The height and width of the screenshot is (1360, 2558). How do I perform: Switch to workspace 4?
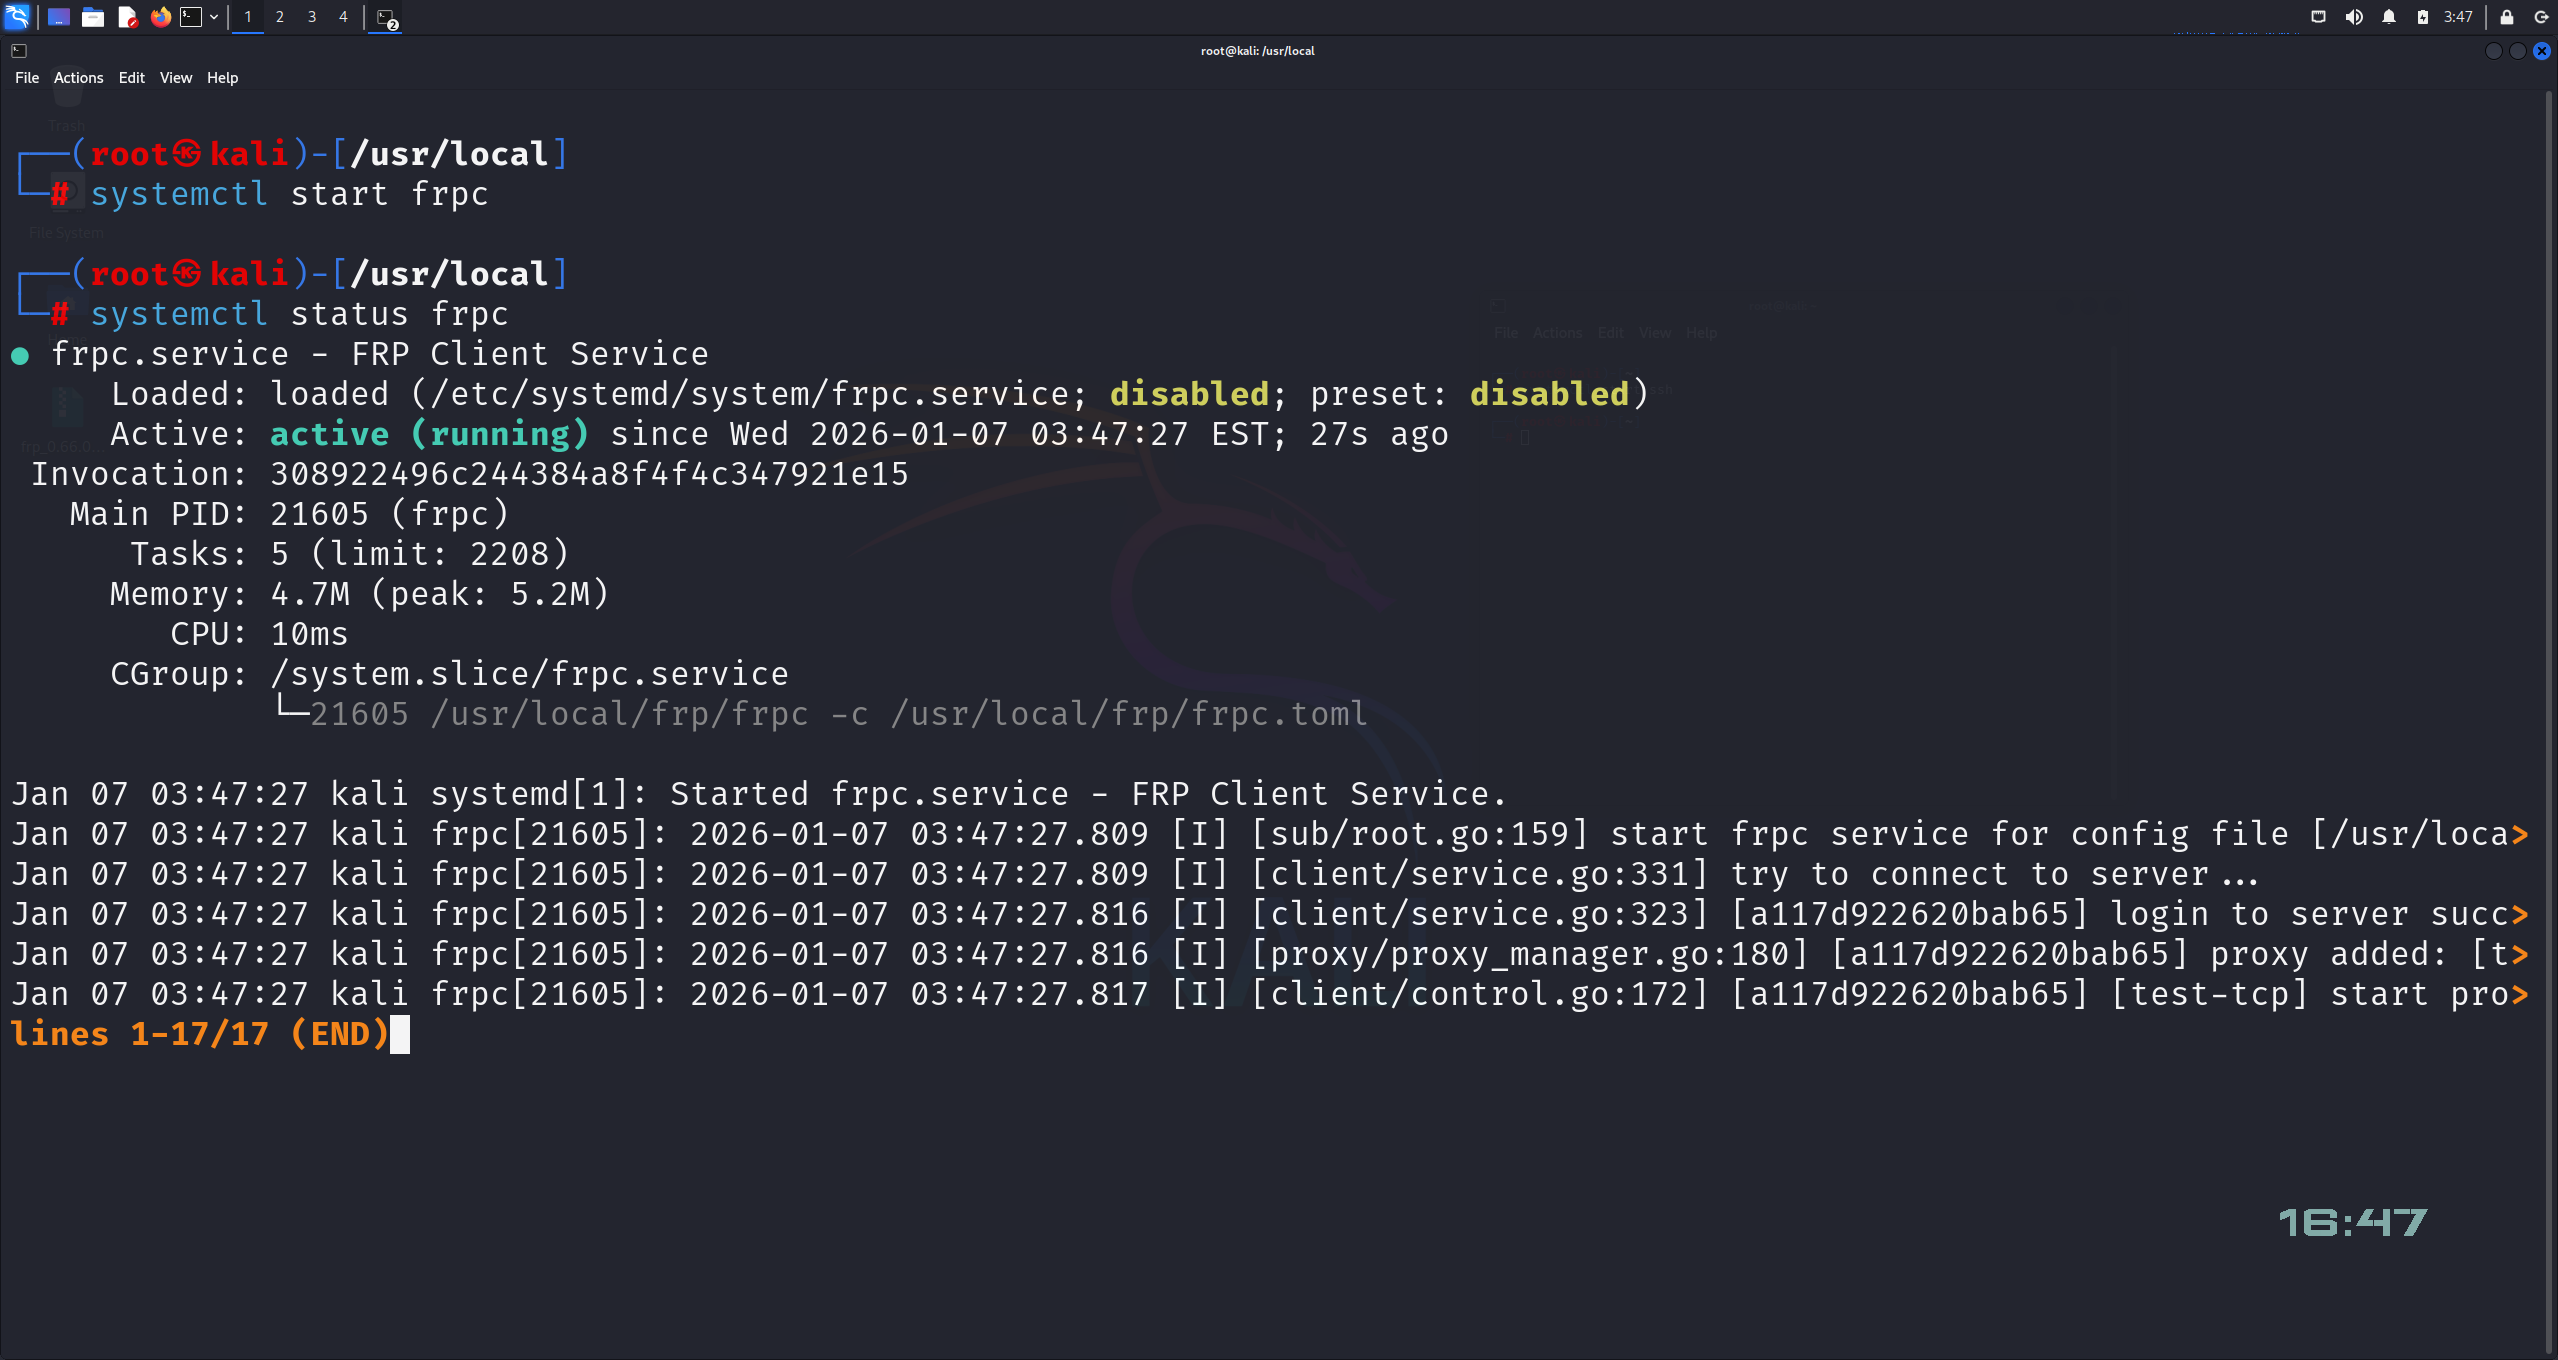[343, 17]
